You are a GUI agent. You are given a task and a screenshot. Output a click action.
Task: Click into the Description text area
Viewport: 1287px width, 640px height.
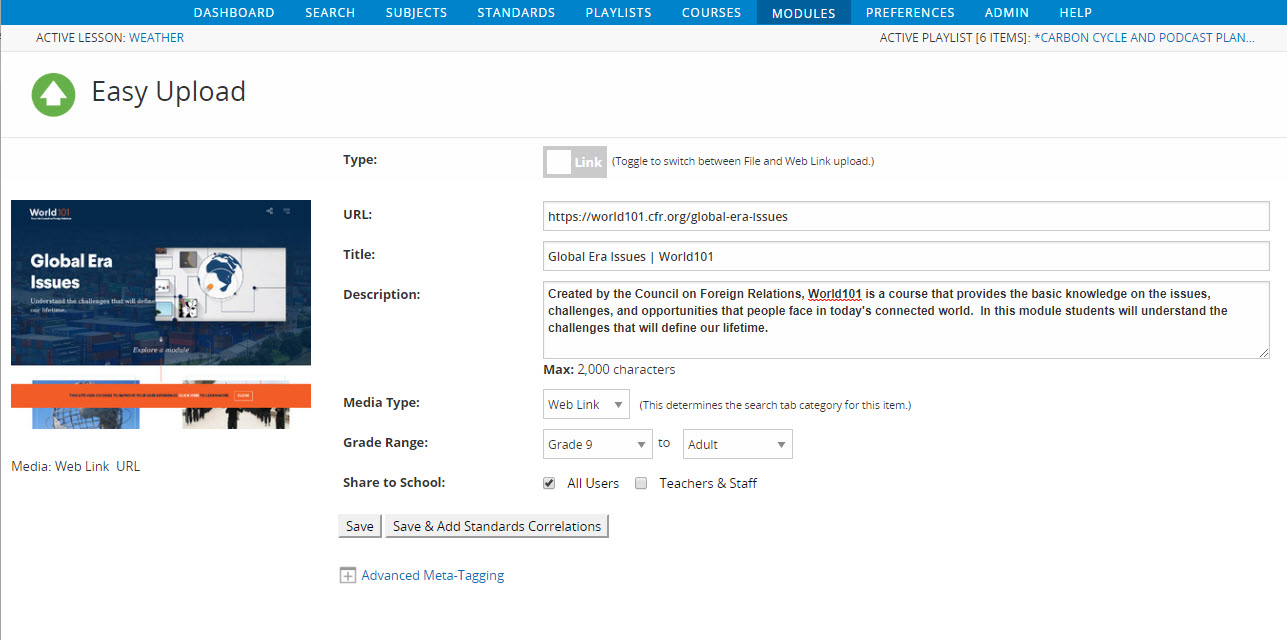pyautogui.click(x=906, y=320)
